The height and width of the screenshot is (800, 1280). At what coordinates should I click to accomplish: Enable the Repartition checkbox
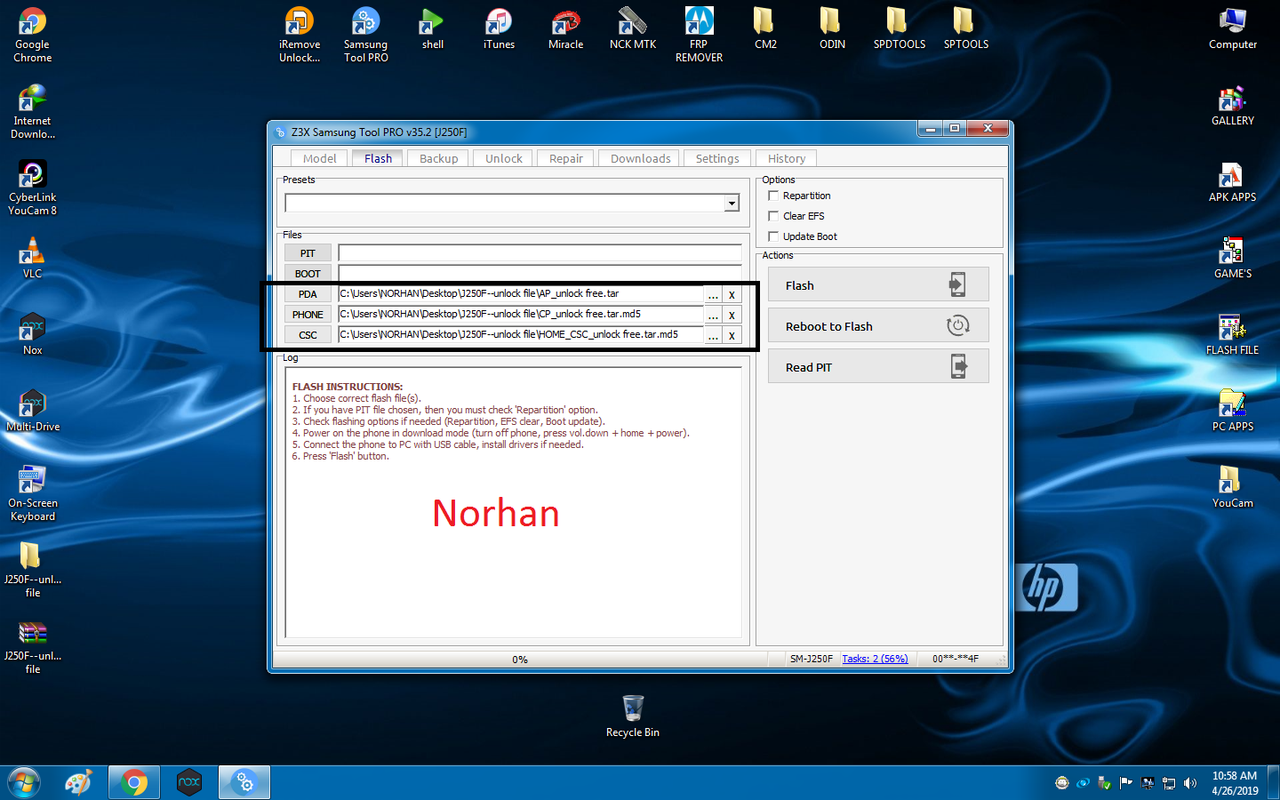[x=773, y=196]
